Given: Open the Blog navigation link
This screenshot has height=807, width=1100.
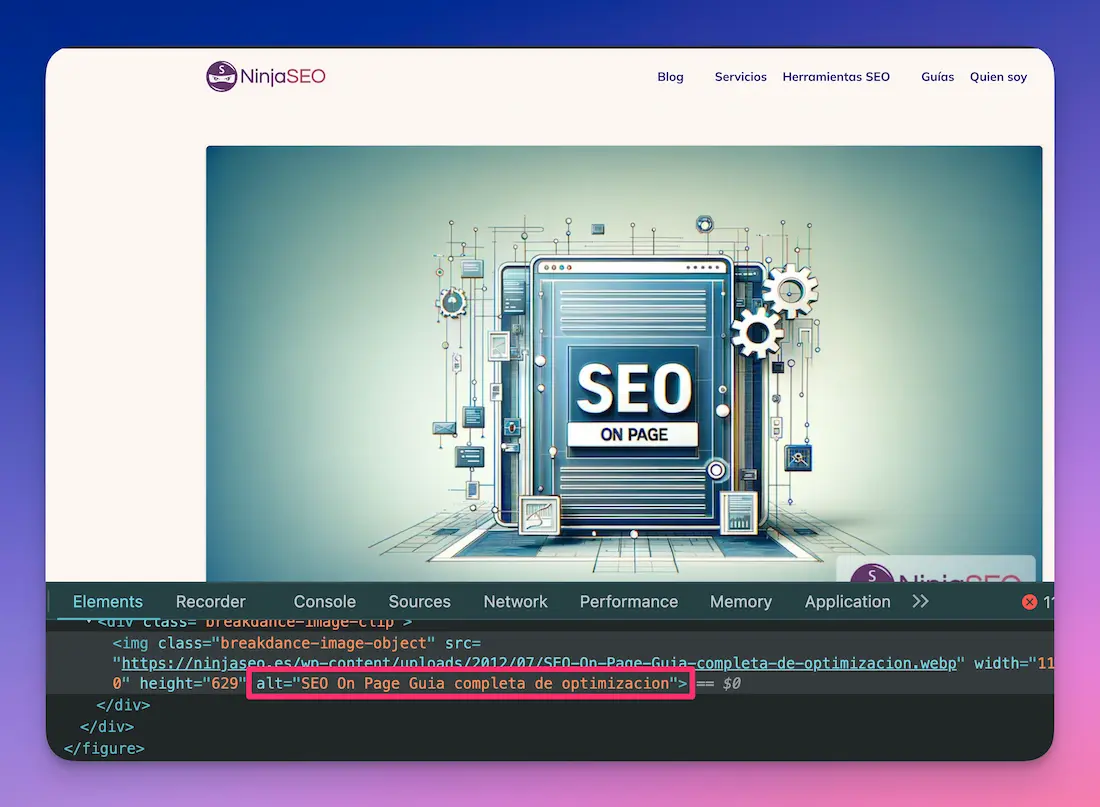Looking at the screenshot, I should coord(670,76).
